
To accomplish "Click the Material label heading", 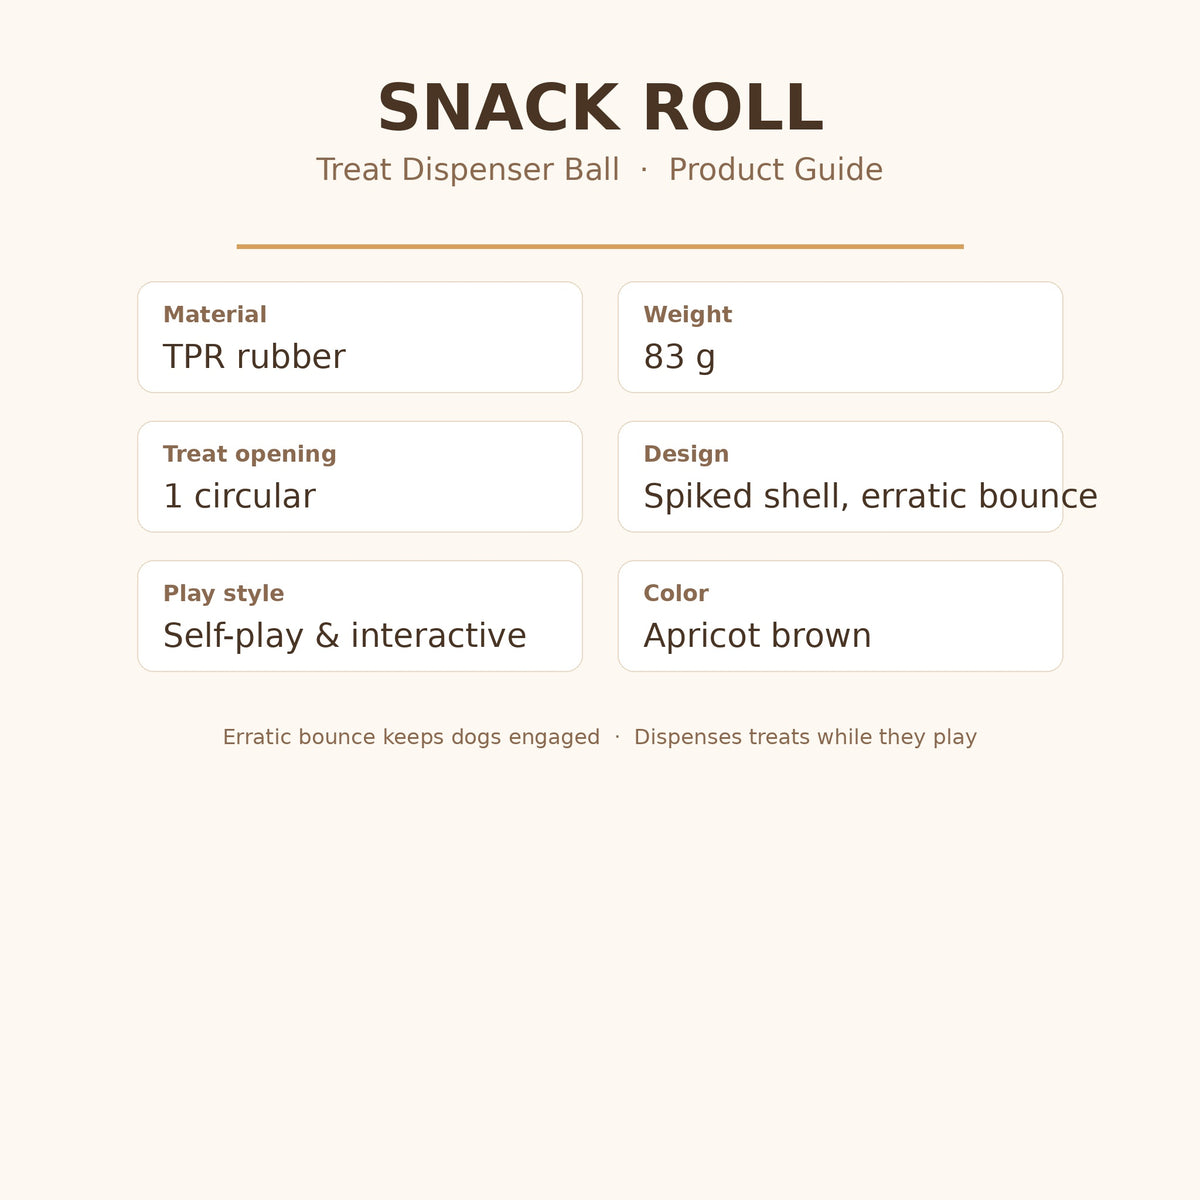I will coord(215,314).
